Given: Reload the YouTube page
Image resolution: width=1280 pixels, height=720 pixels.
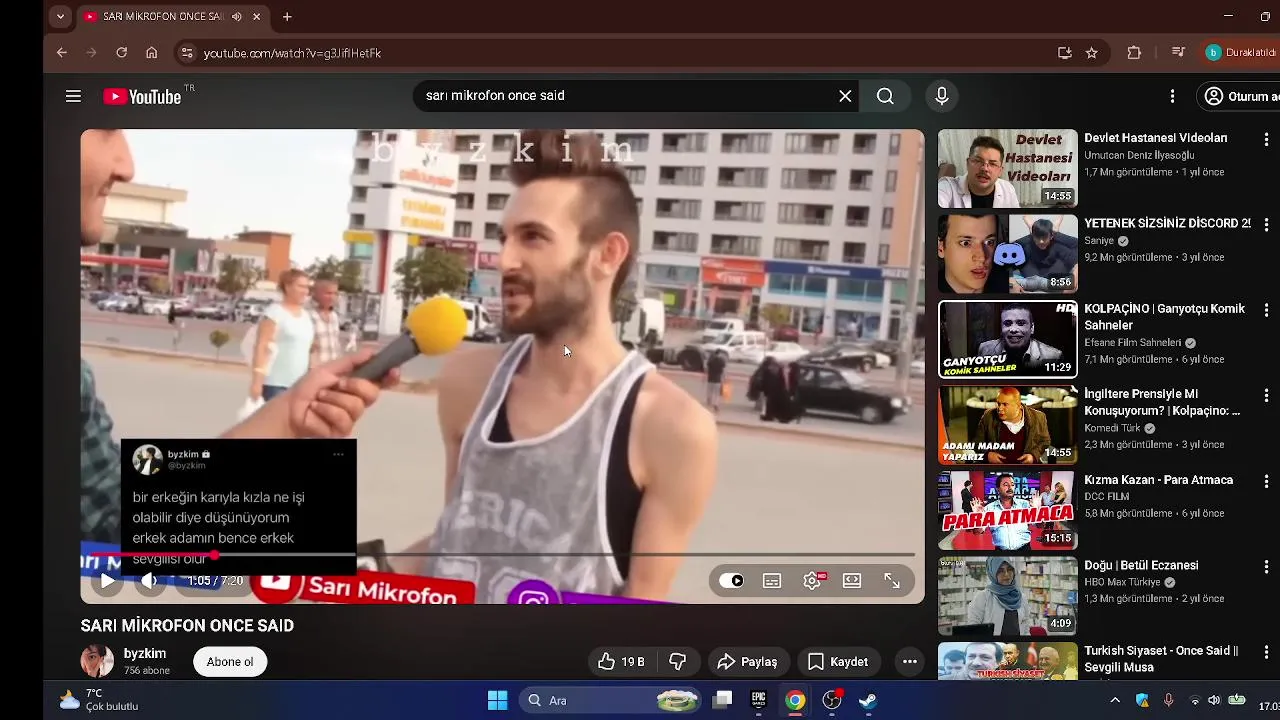Looking at the screenshot, I should (x=121, y=53).
